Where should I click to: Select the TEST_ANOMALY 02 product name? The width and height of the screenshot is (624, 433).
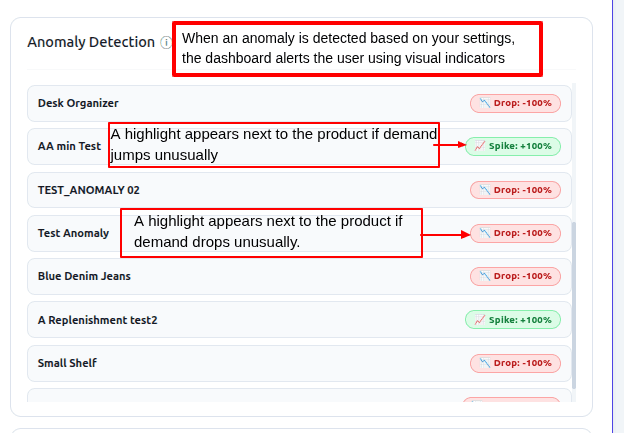[89, 190]
